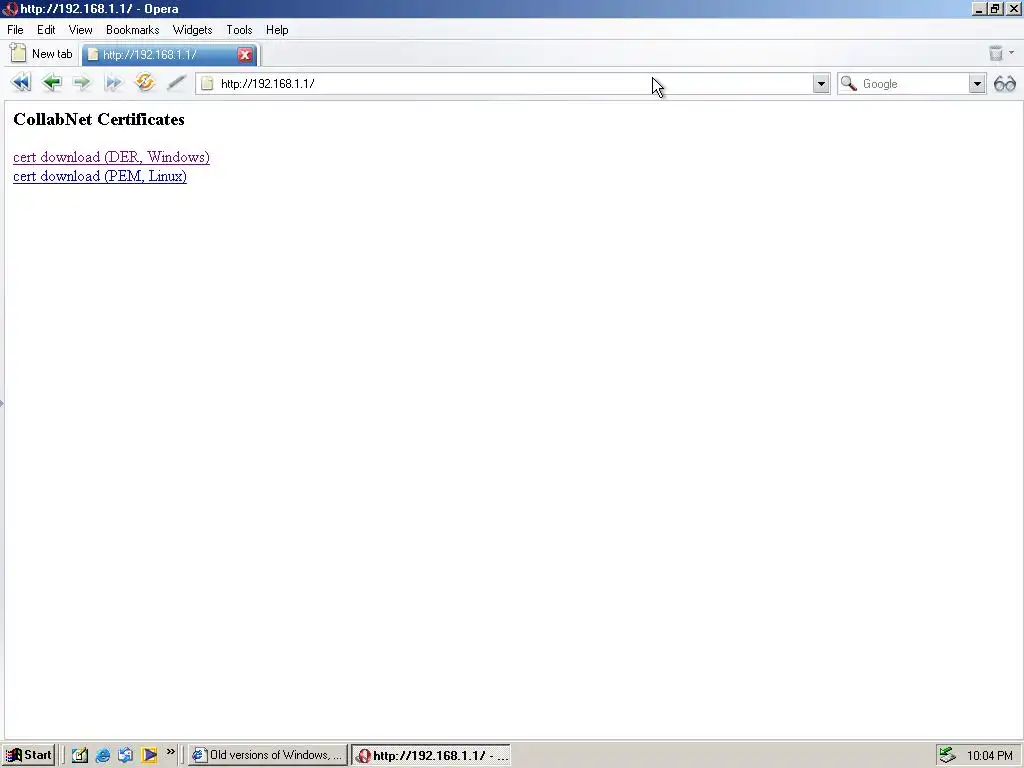Open cert download (PEM, Linux) link
Image resolution: width=1024 pixels, height=768 pixels.
[100, 176]
